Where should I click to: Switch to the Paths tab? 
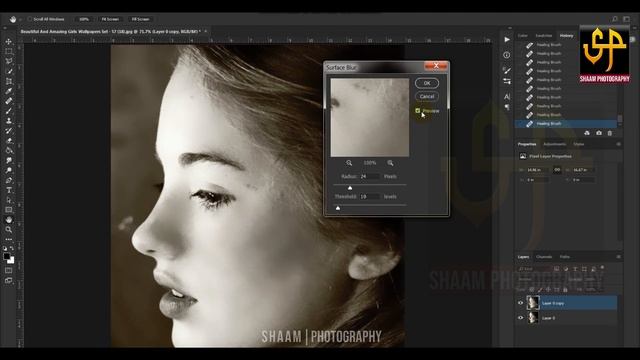point(564,257)
